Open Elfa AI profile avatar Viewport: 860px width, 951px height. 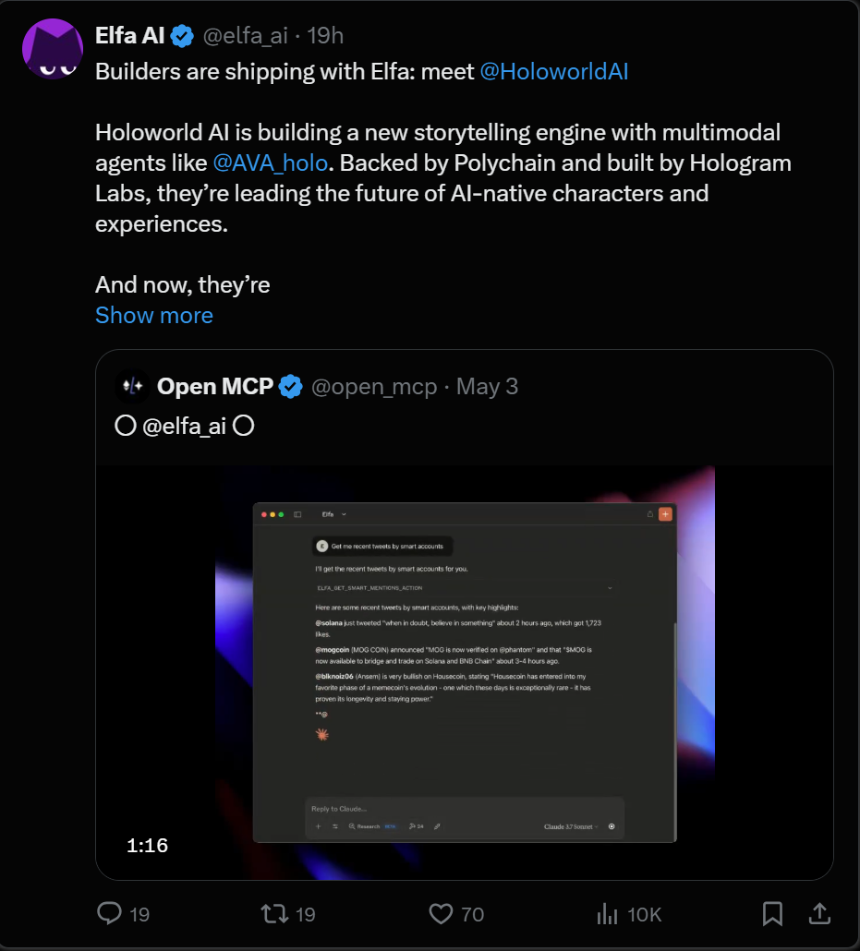click(x=52, y=48)
